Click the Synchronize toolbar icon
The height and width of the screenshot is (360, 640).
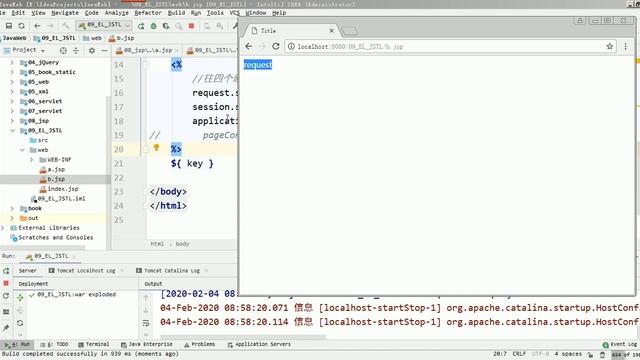click(x=21, y=26)
